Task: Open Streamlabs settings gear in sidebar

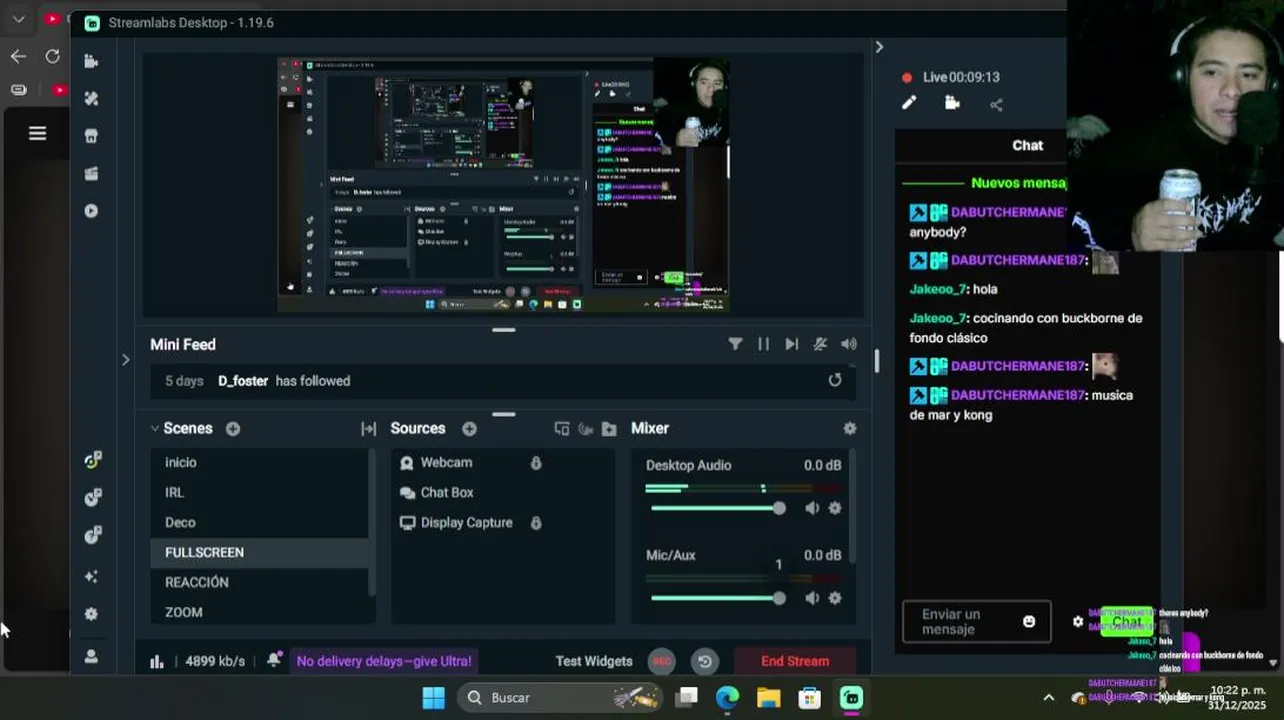Action: tap(91, 614)
